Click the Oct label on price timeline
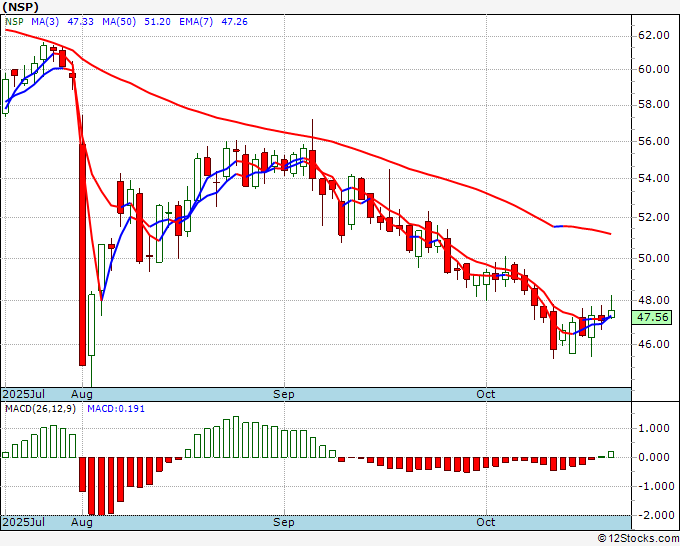This screenshot has height=546, width=680. (485, 394)
